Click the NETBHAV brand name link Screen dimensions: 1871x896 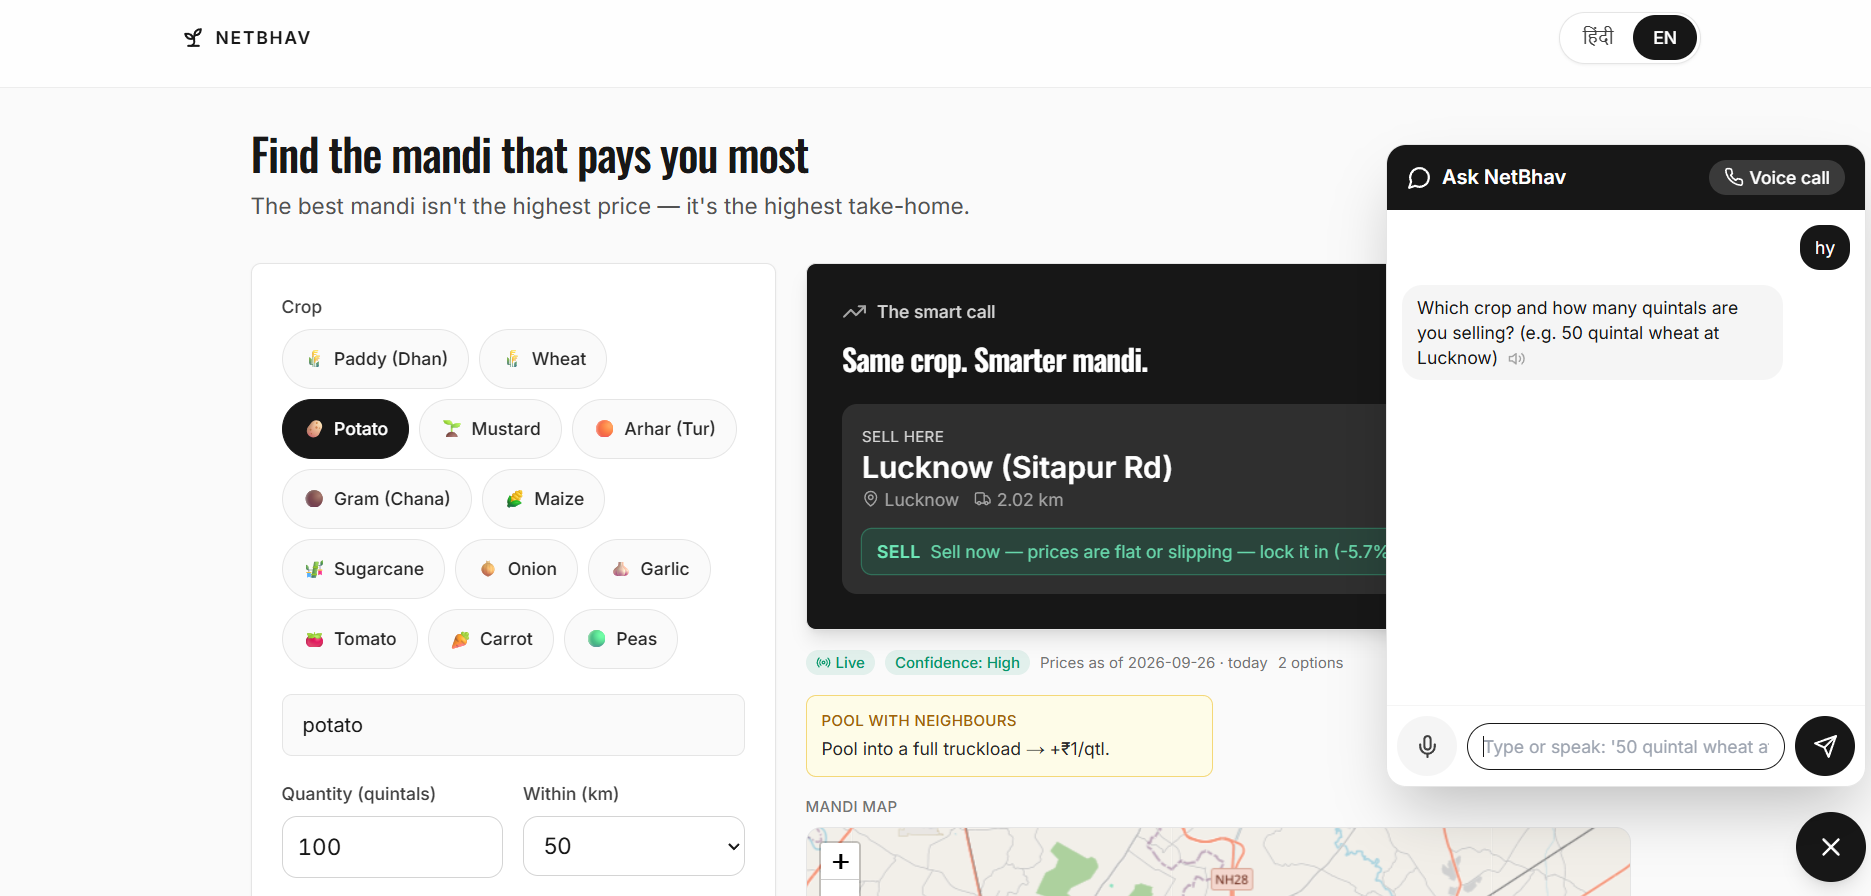point(263,38)
